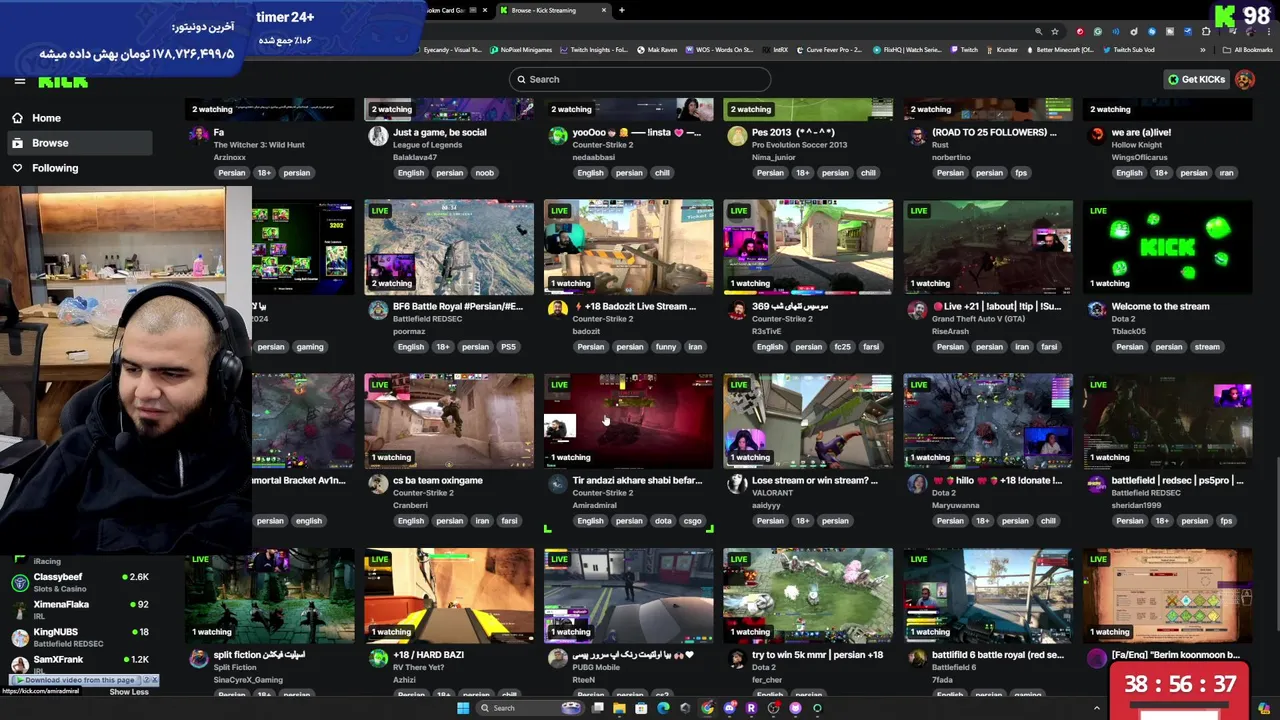Click Tblack05 channel avatar
The image size is (1280, 720).
coord(1097,310)
